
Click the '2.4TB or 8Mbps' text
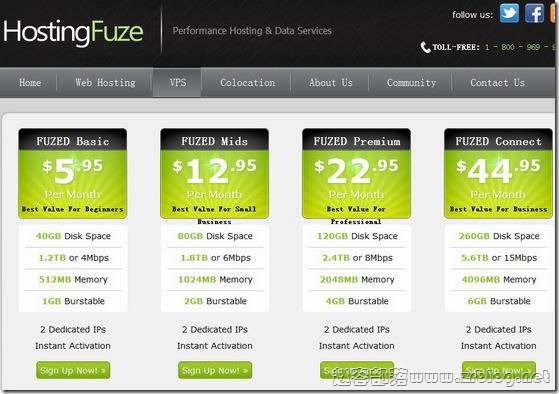click(x=357, y=258)
